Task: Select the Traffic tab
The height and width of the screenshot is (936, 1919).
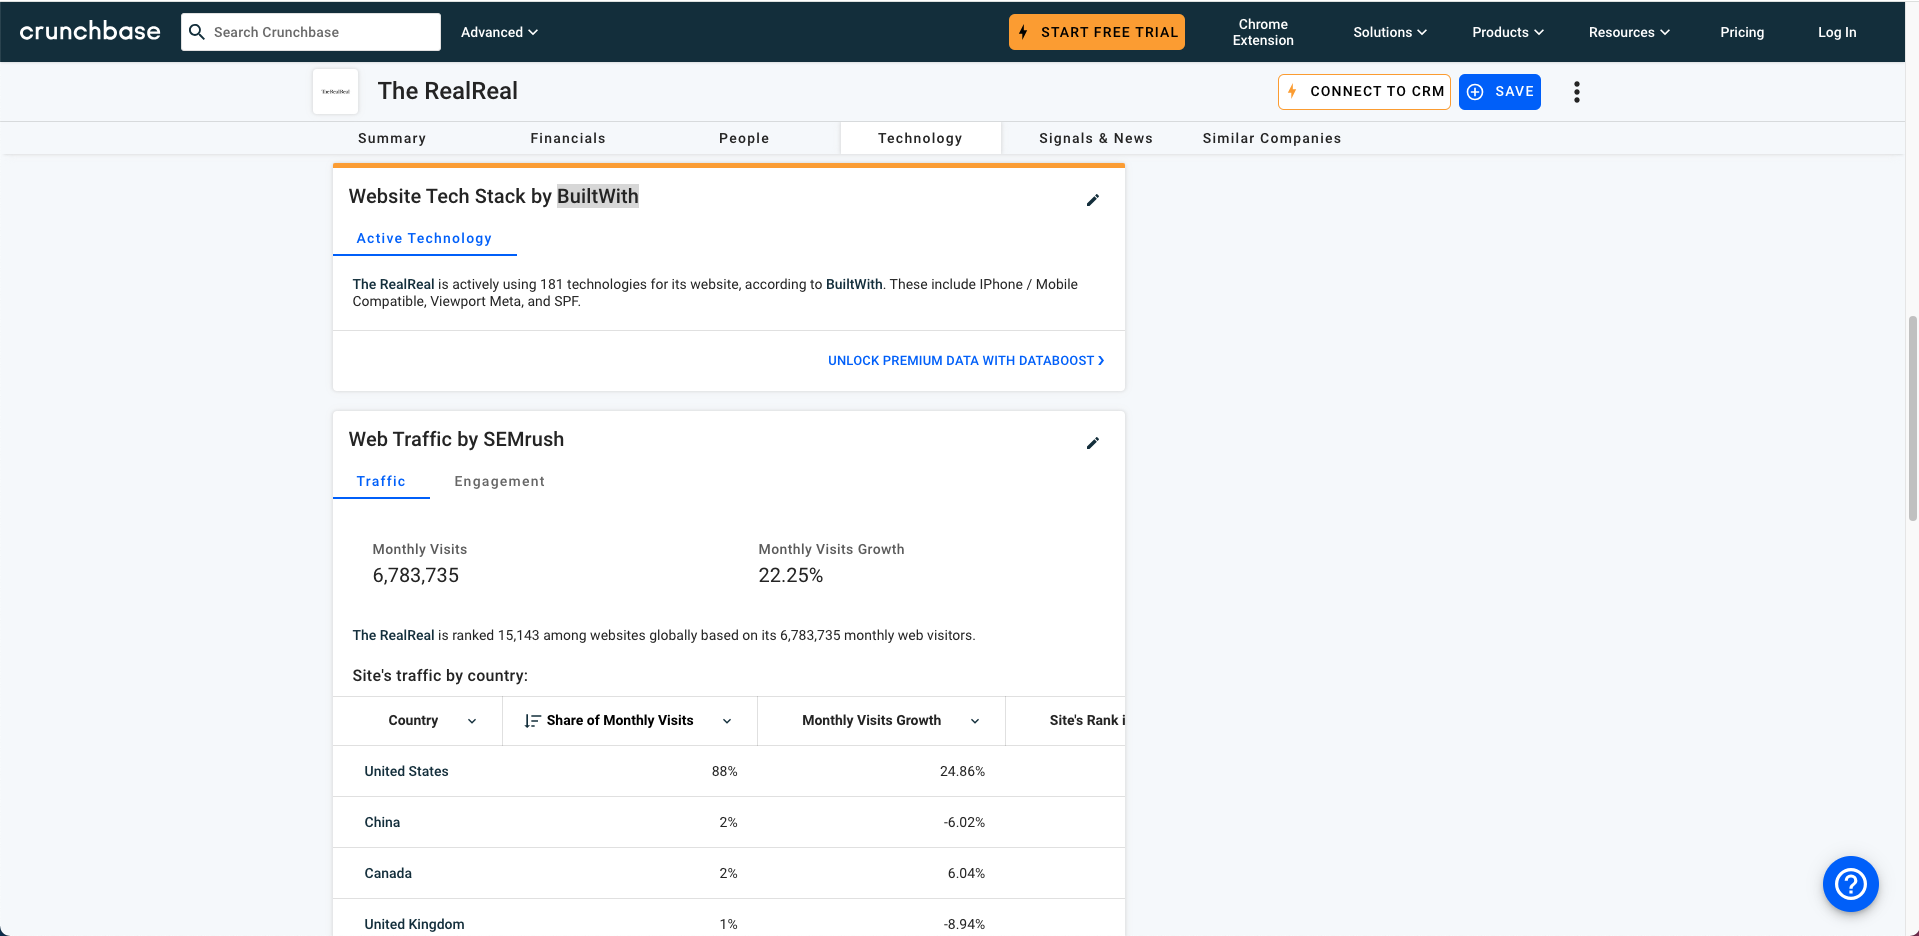Action: point(381,481)
